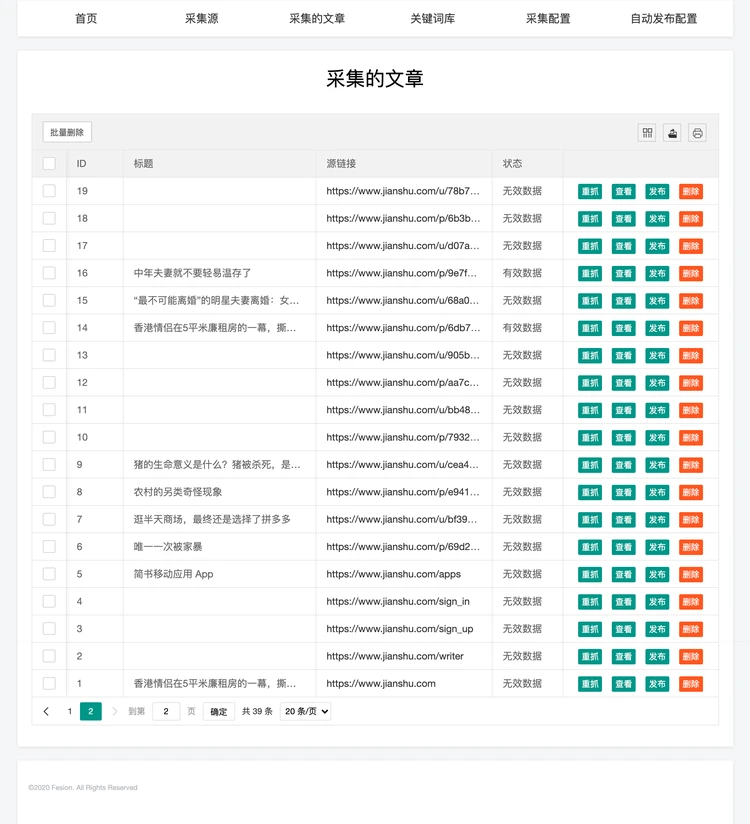Click 查看 button for row ID 14

click(623, 328)
